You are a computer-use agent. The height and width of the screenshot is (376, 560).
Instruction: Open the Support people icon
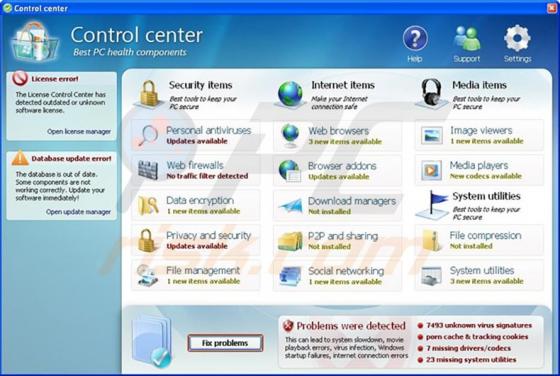[x=467, y=38]
